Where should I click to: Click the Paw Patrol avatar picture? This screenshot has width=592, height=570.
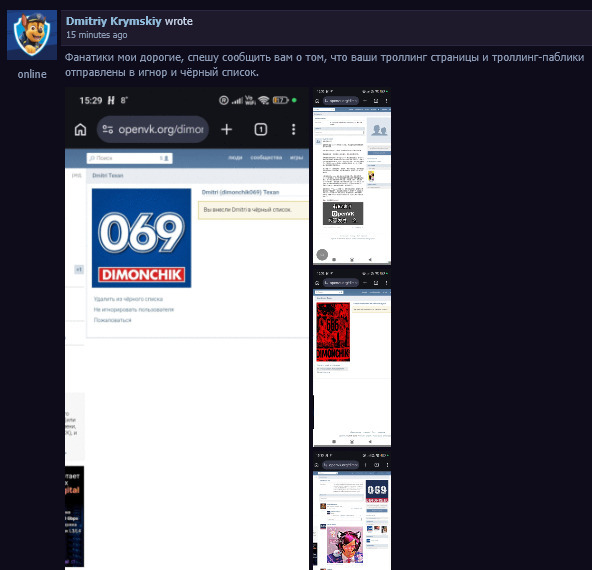(32, 35)
